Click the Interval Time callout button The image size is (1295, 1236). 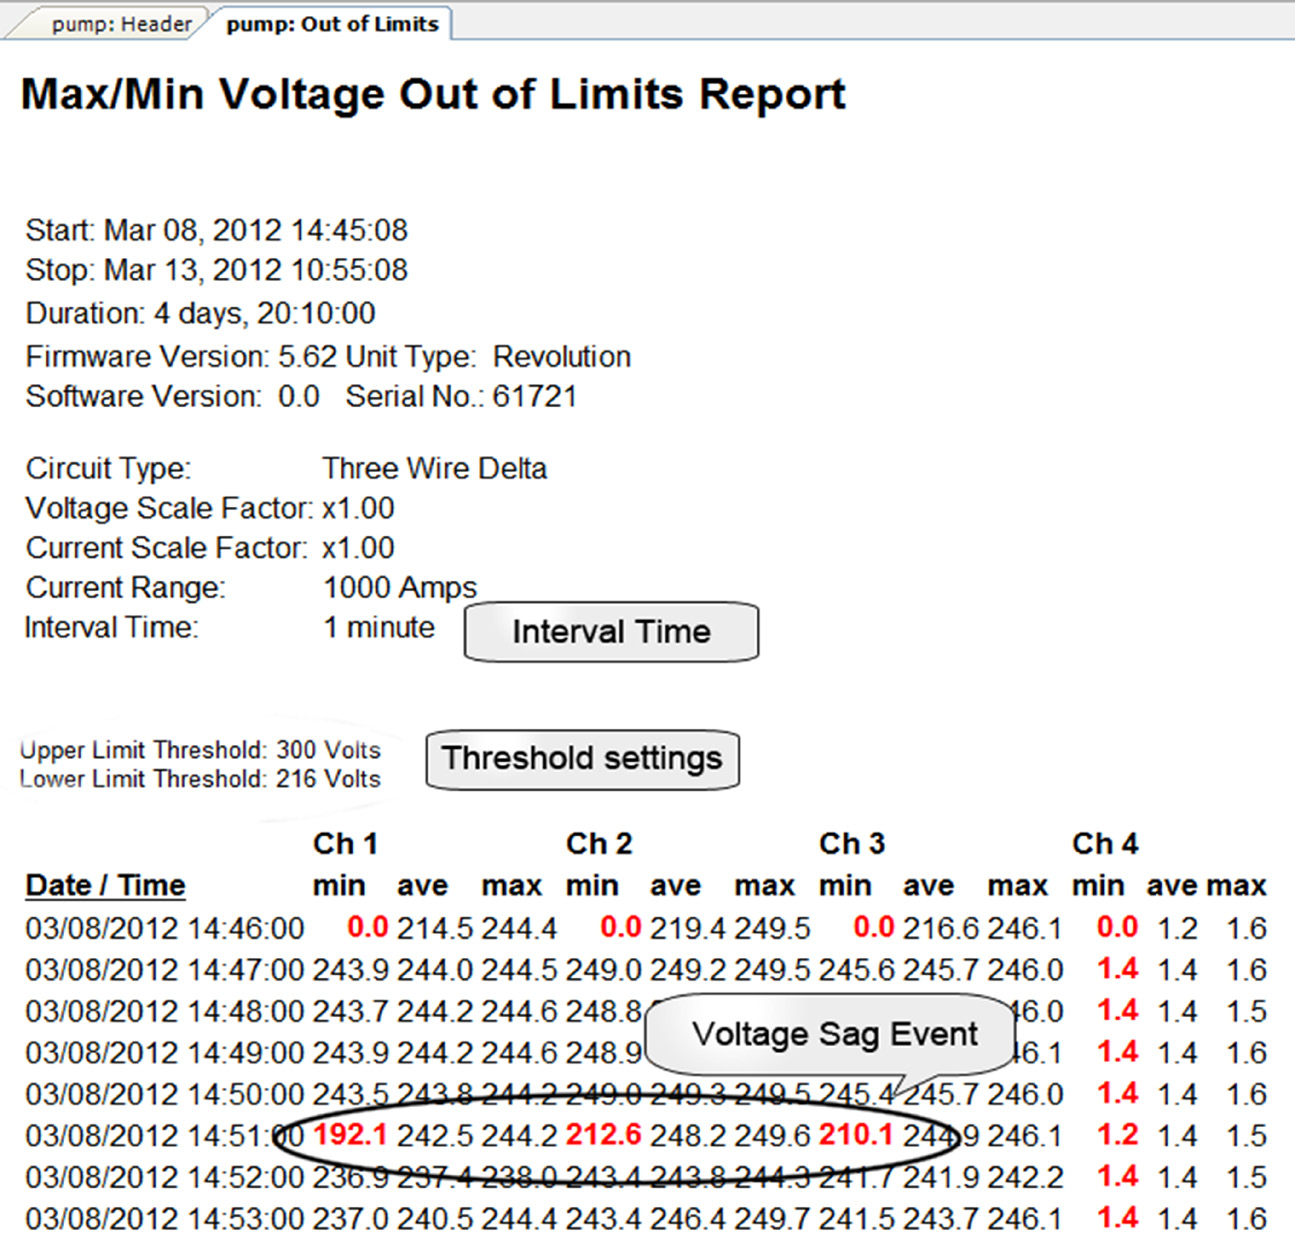pos(610,631)
